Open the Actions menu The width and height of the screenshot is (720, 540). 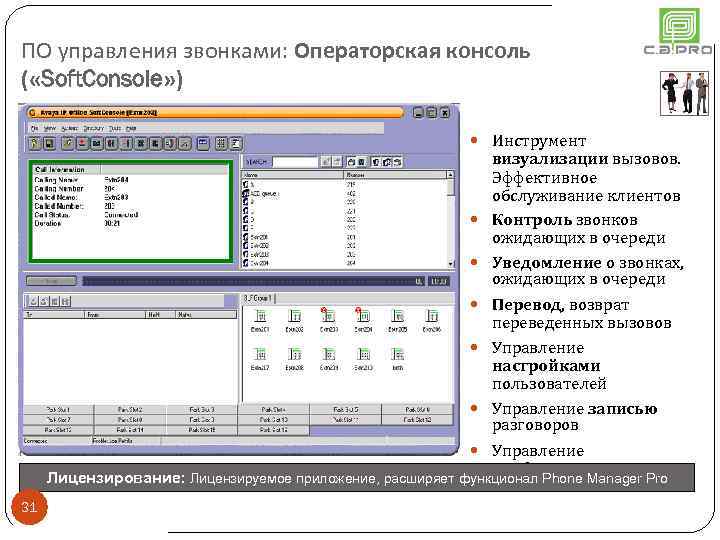tap(69, 129)
